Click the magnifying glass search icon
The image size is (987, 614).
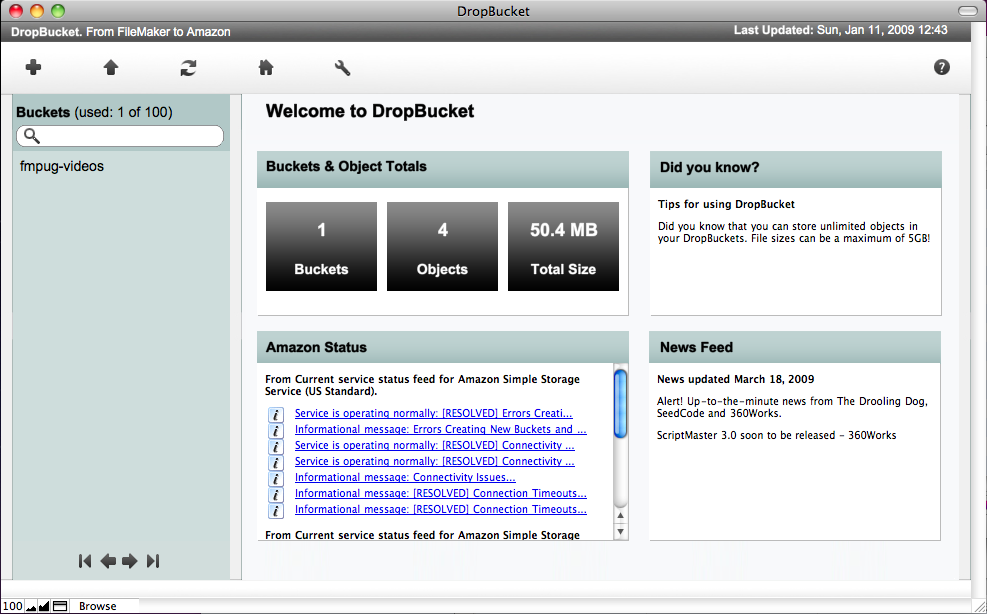(31, 136)
